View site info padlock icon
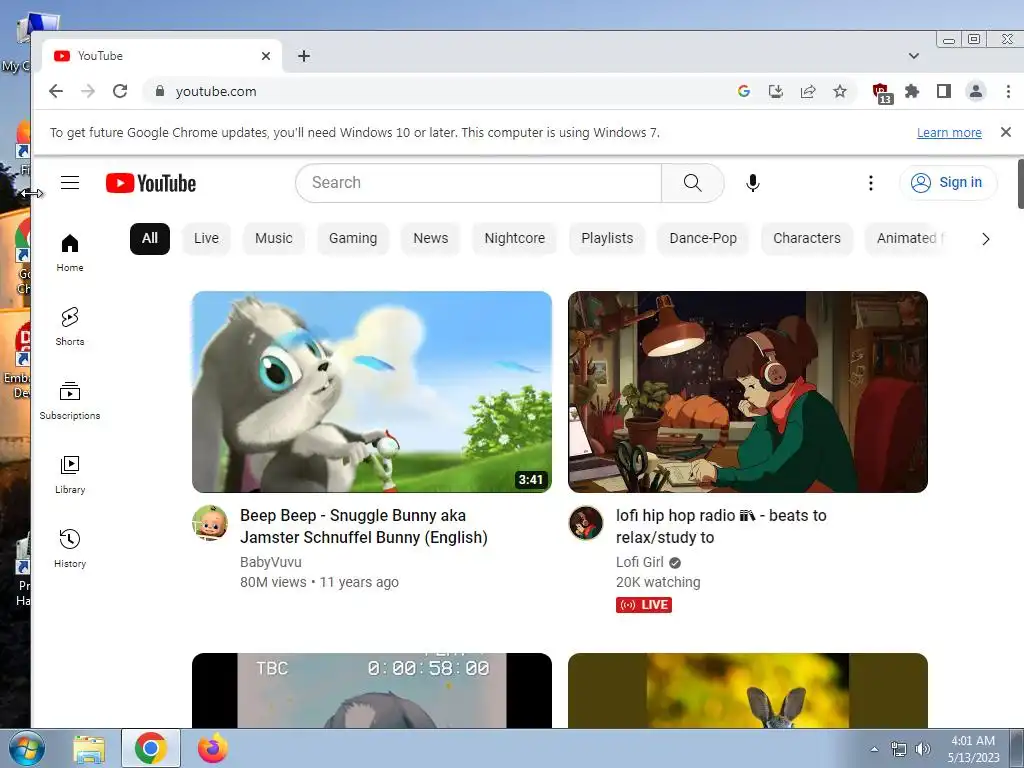1024x768 pixels. pos(160,91)
